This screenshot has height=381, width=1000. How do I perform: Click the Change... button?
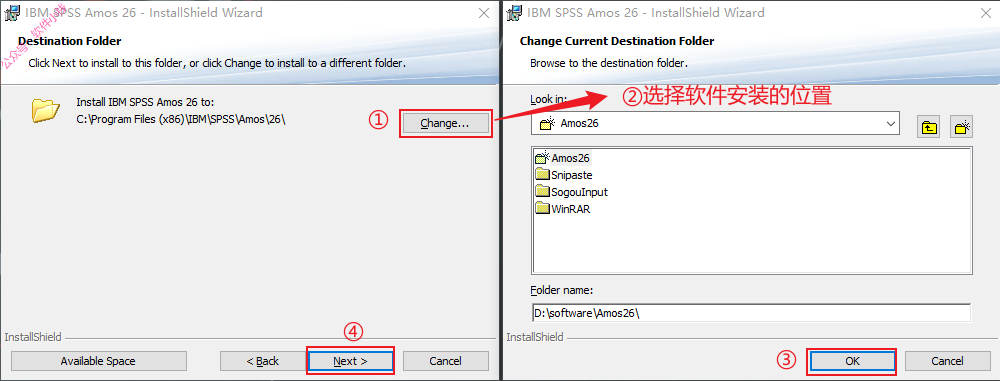[x=445, y=124]
